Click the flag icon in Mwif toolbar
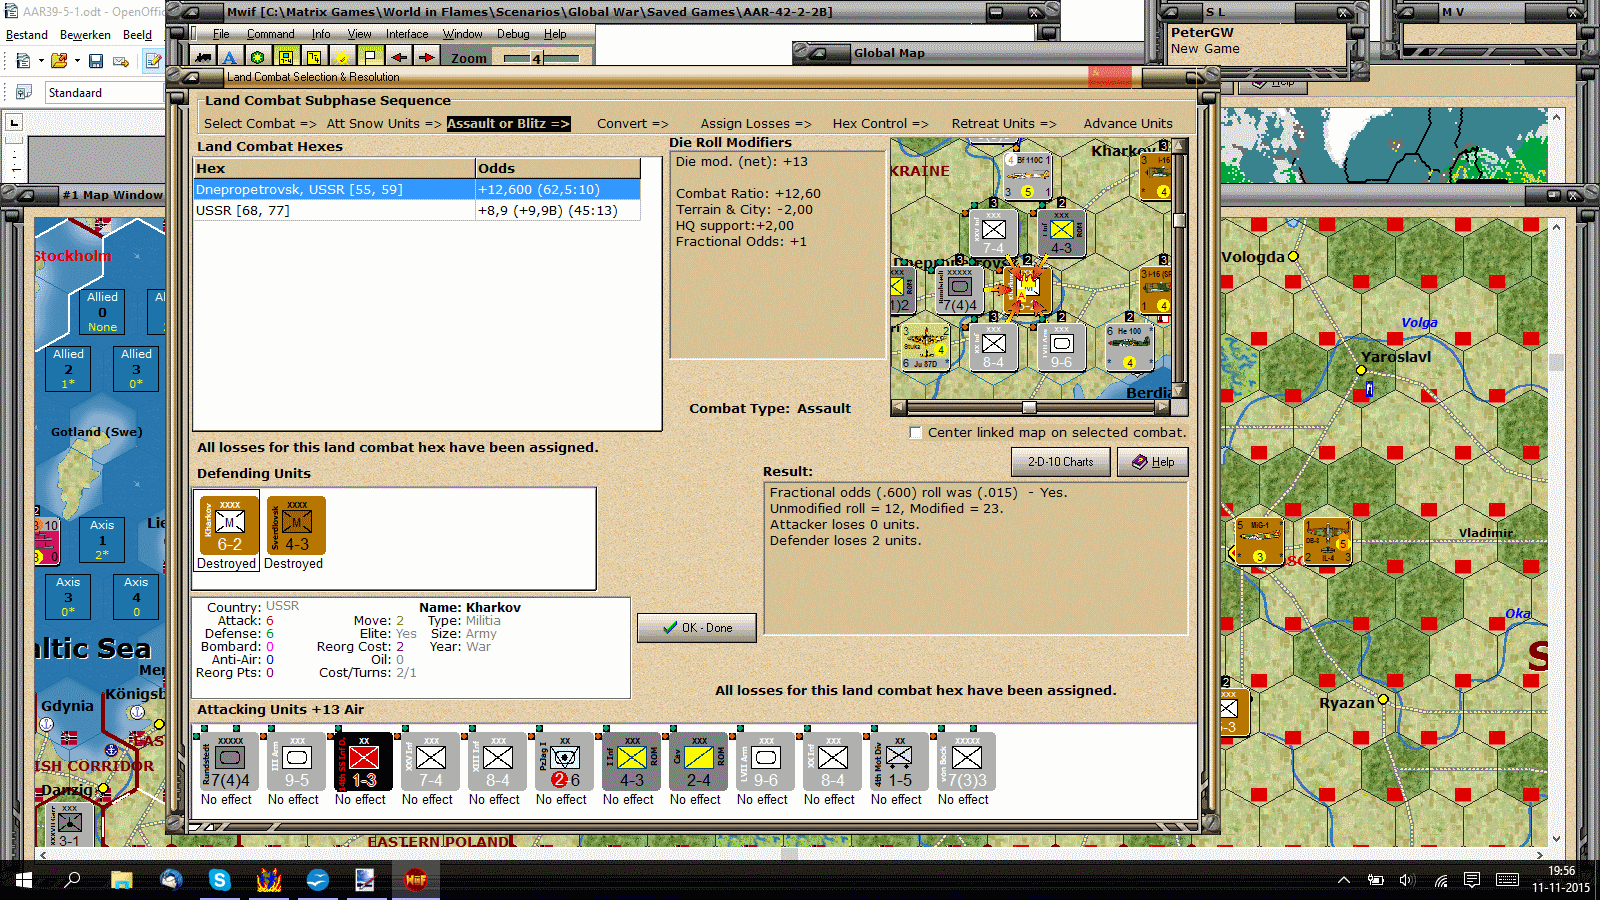The height and width of the screenshot is (900, 1600). tap(370, 58)
